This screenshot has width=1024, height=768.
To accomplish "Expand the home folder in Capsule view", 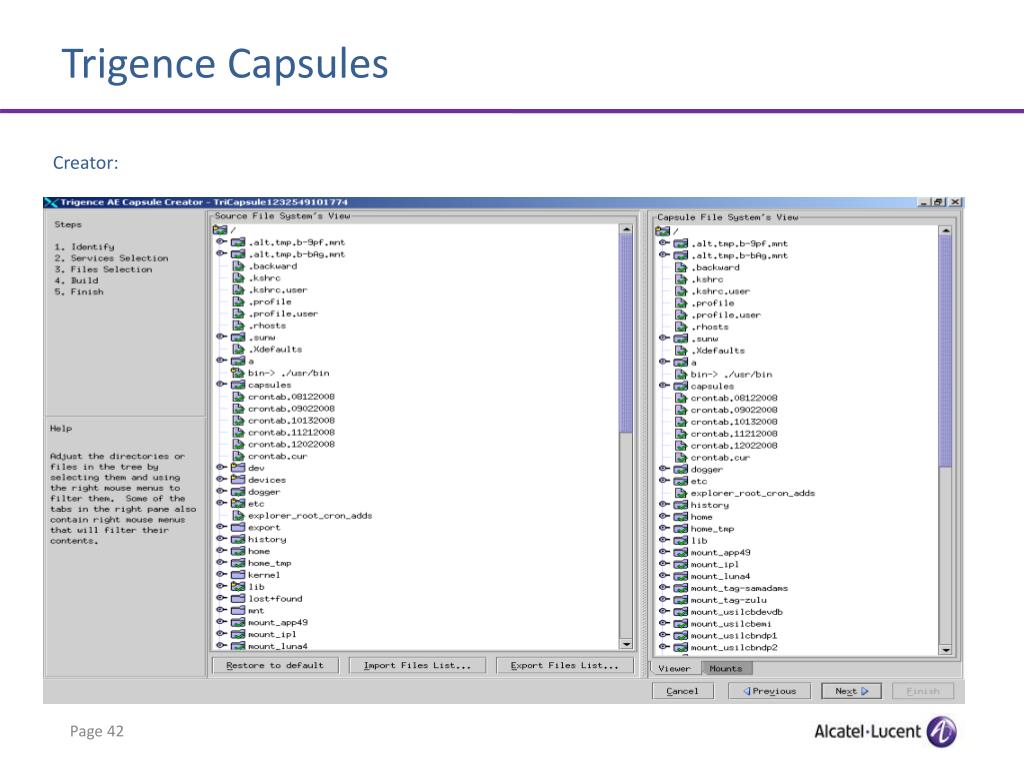I will 664,516.
